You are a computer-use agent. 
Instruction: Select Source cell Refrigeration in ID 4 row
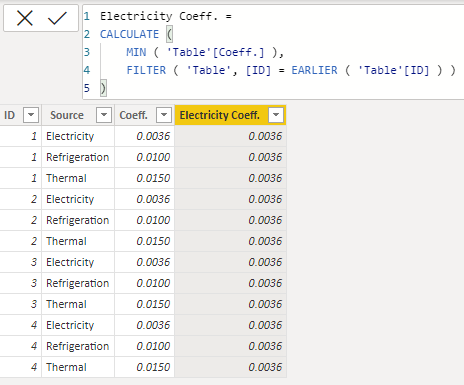(x=78, y=346)
